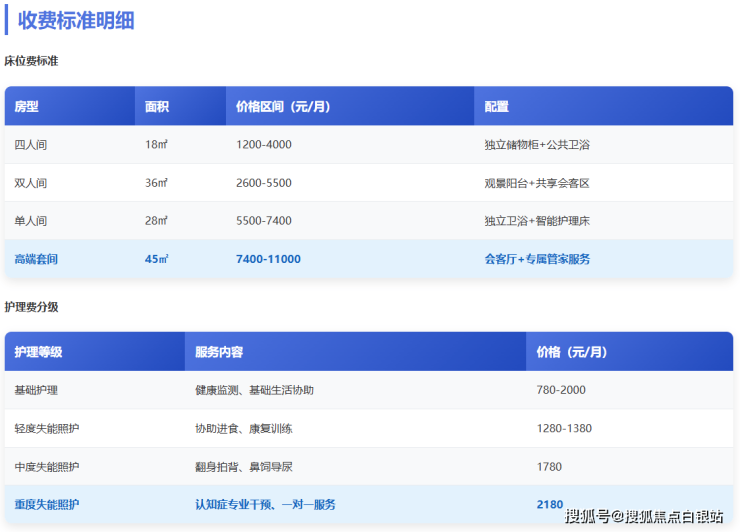The height and width of the screenshot is (532, 740).
Task: Select the 服务内容 column header
Action: [x=219, y=352]
